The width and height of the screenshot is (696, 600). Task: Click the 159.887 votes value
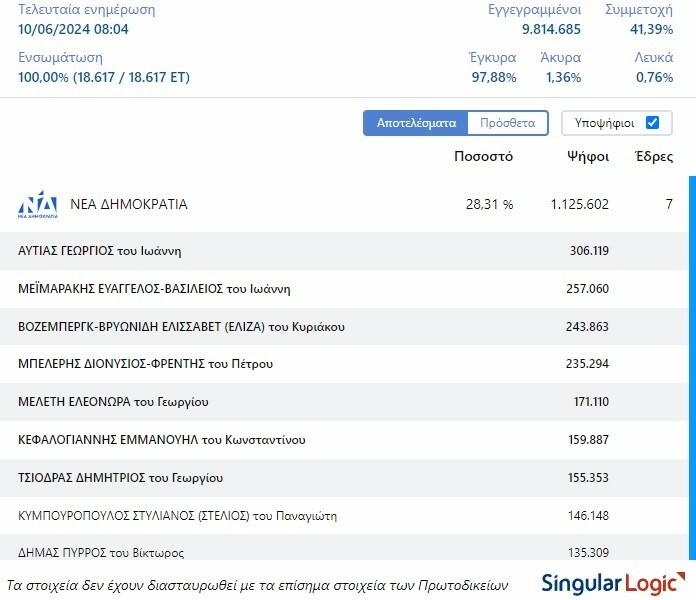click(x=589, y=440)
